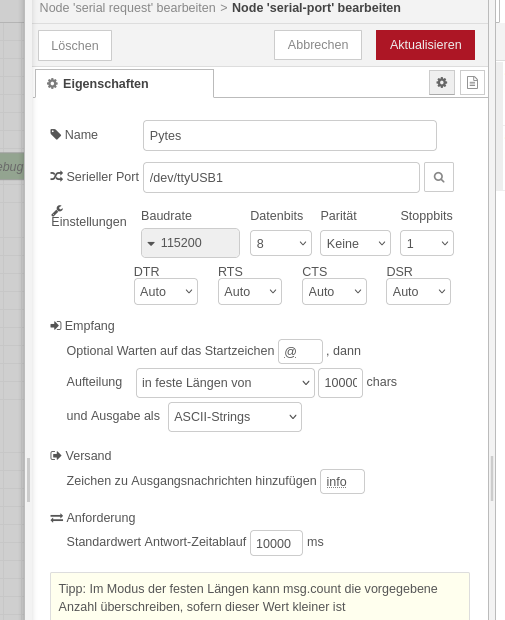Open node description document icon
This screenshot has width=505, height=620.
[x=472, y=83]
